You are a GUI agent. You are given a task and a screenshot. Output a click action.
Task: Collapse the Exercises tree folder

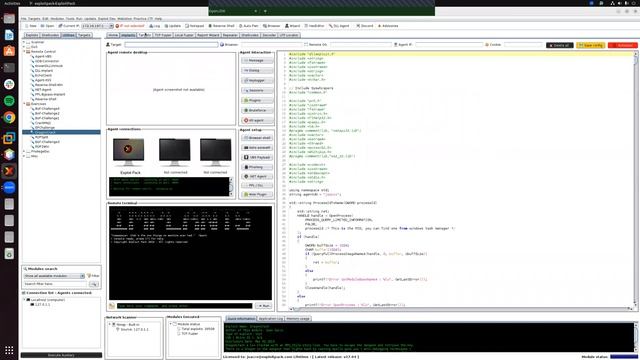click(x=24, y=104)
